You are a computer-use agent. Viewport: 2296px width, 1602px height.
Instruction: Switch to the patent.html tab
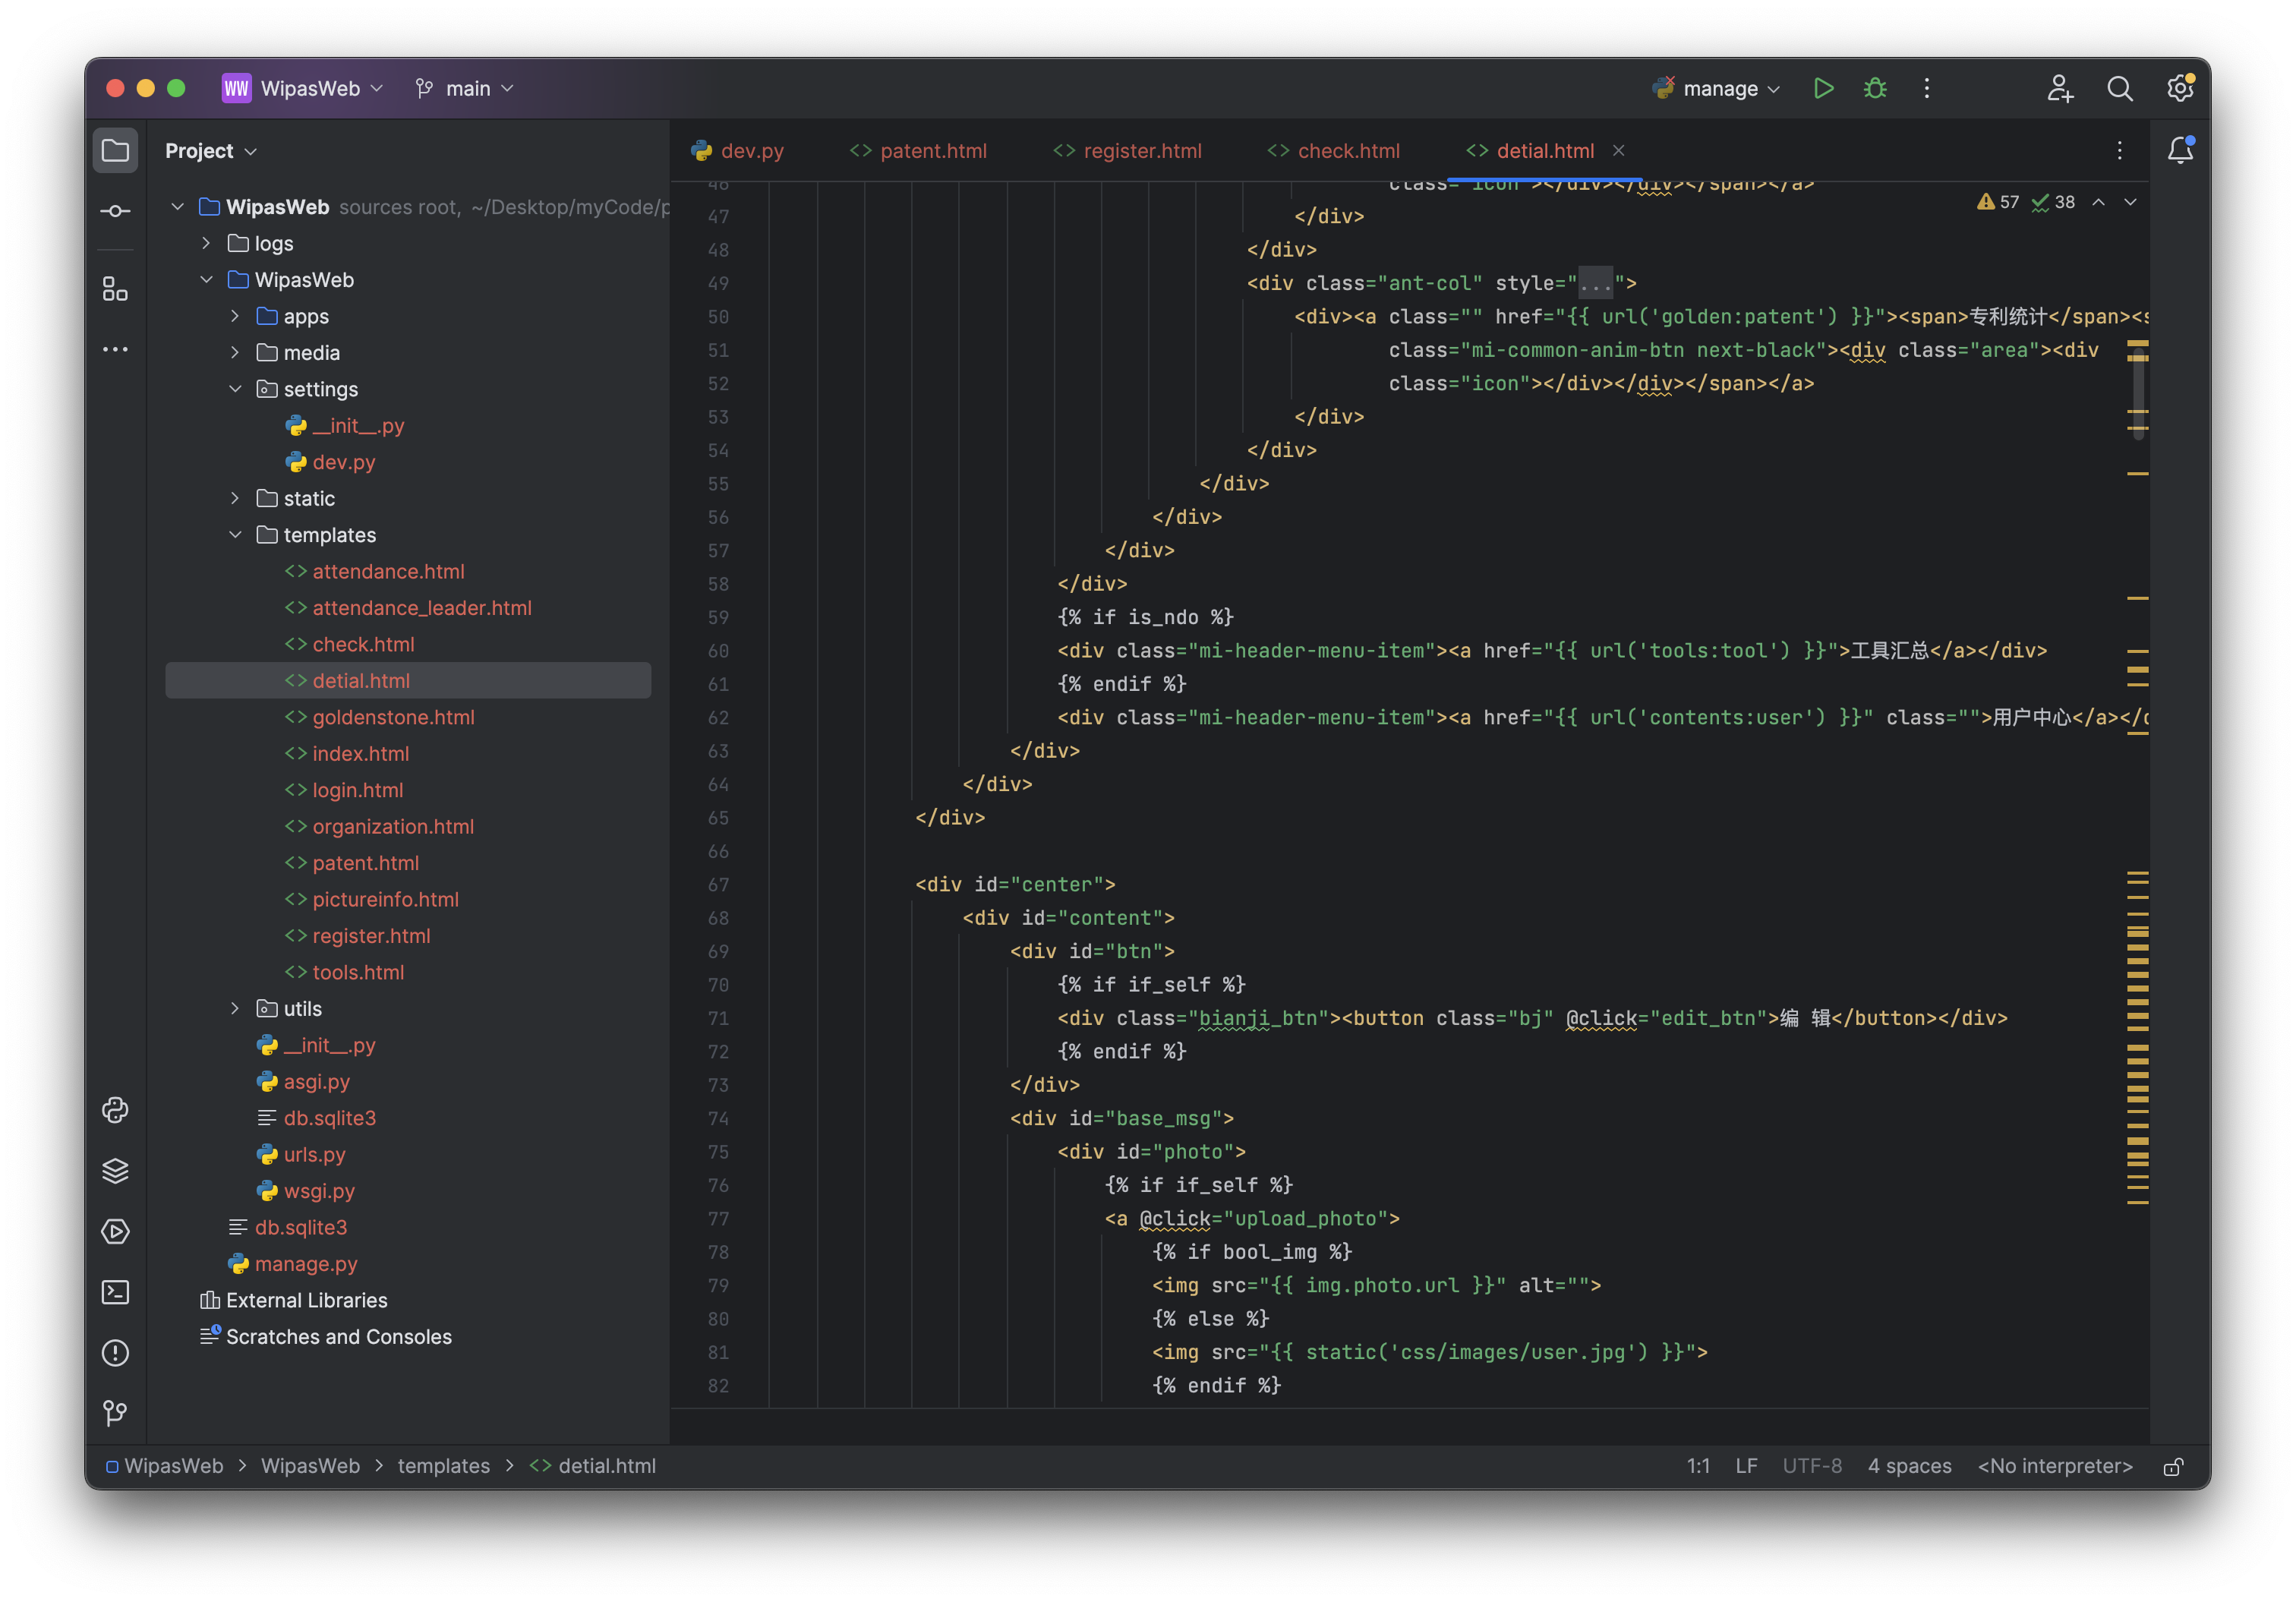click(x=918, y=151)
